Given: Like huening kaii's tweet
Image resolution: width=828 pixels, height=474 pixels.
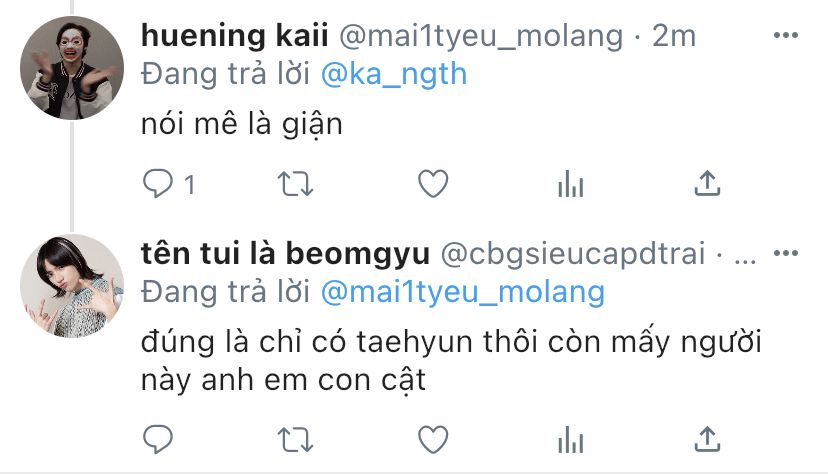Looking at the screenshot, I should coord(432,184).
